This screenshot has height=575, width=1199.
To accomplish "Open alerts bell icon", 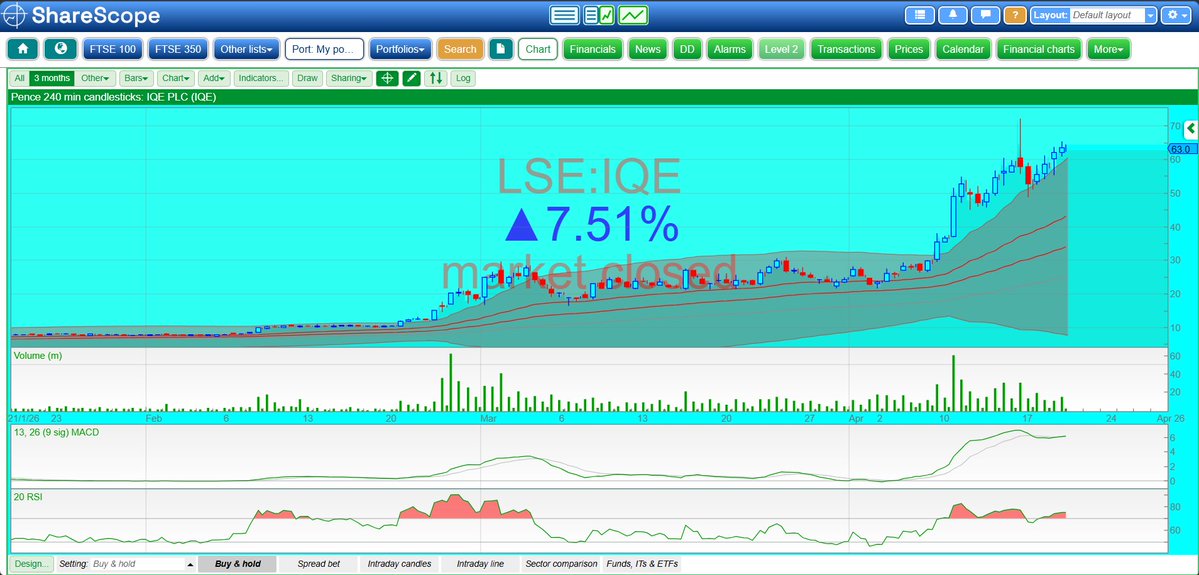I will (953, 15).
